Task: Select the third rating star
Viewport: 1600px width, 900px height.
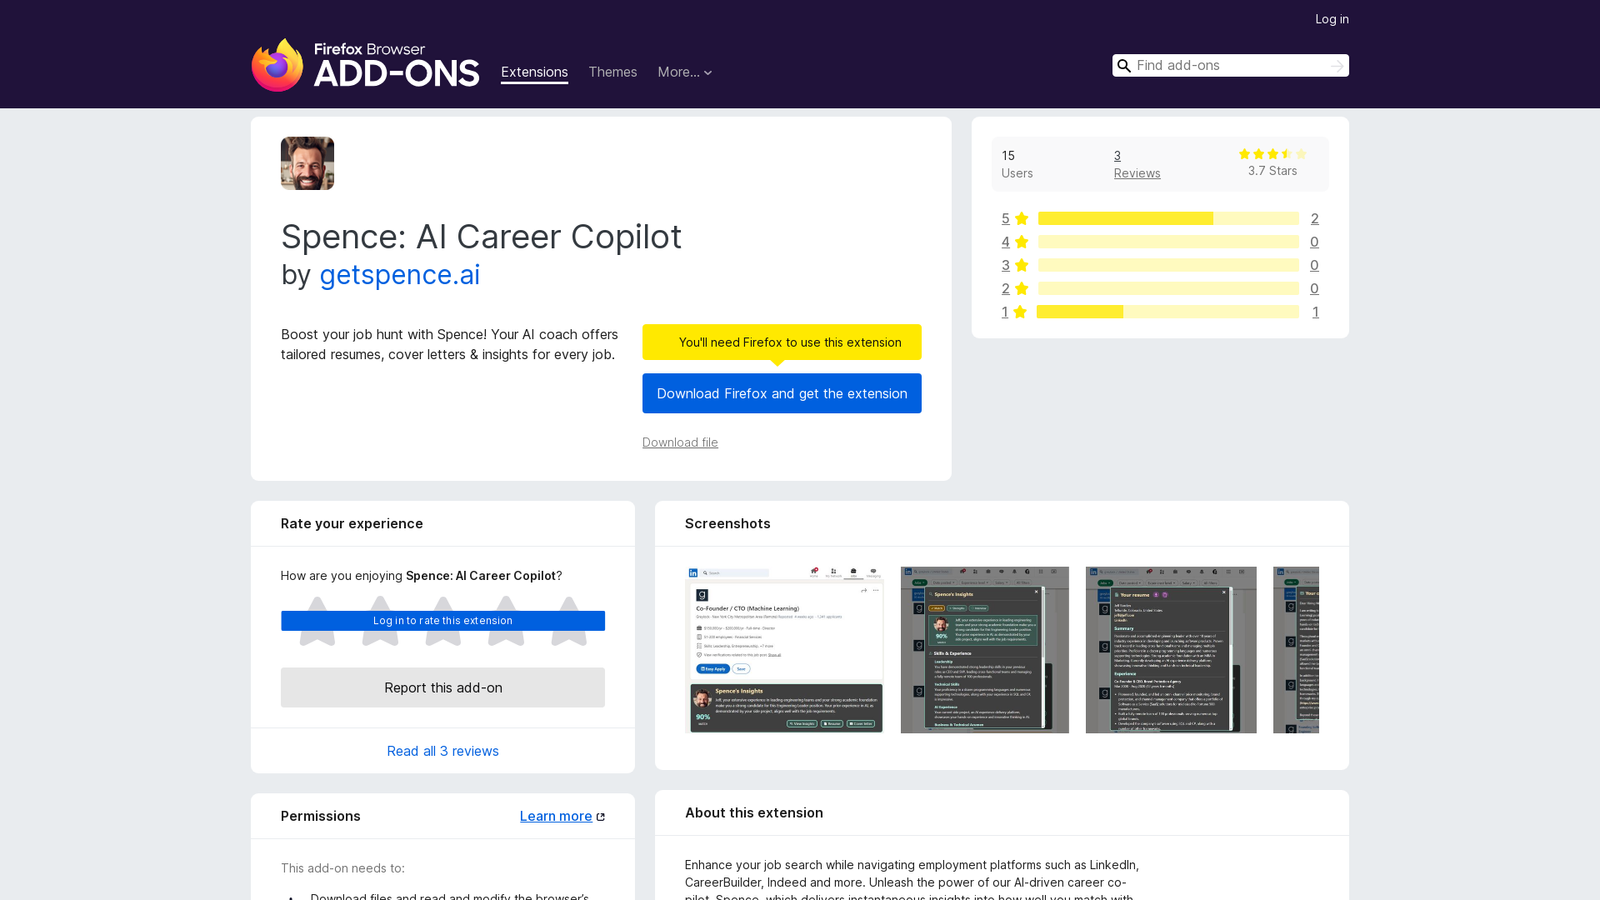Action: click(x=443, y=621)
